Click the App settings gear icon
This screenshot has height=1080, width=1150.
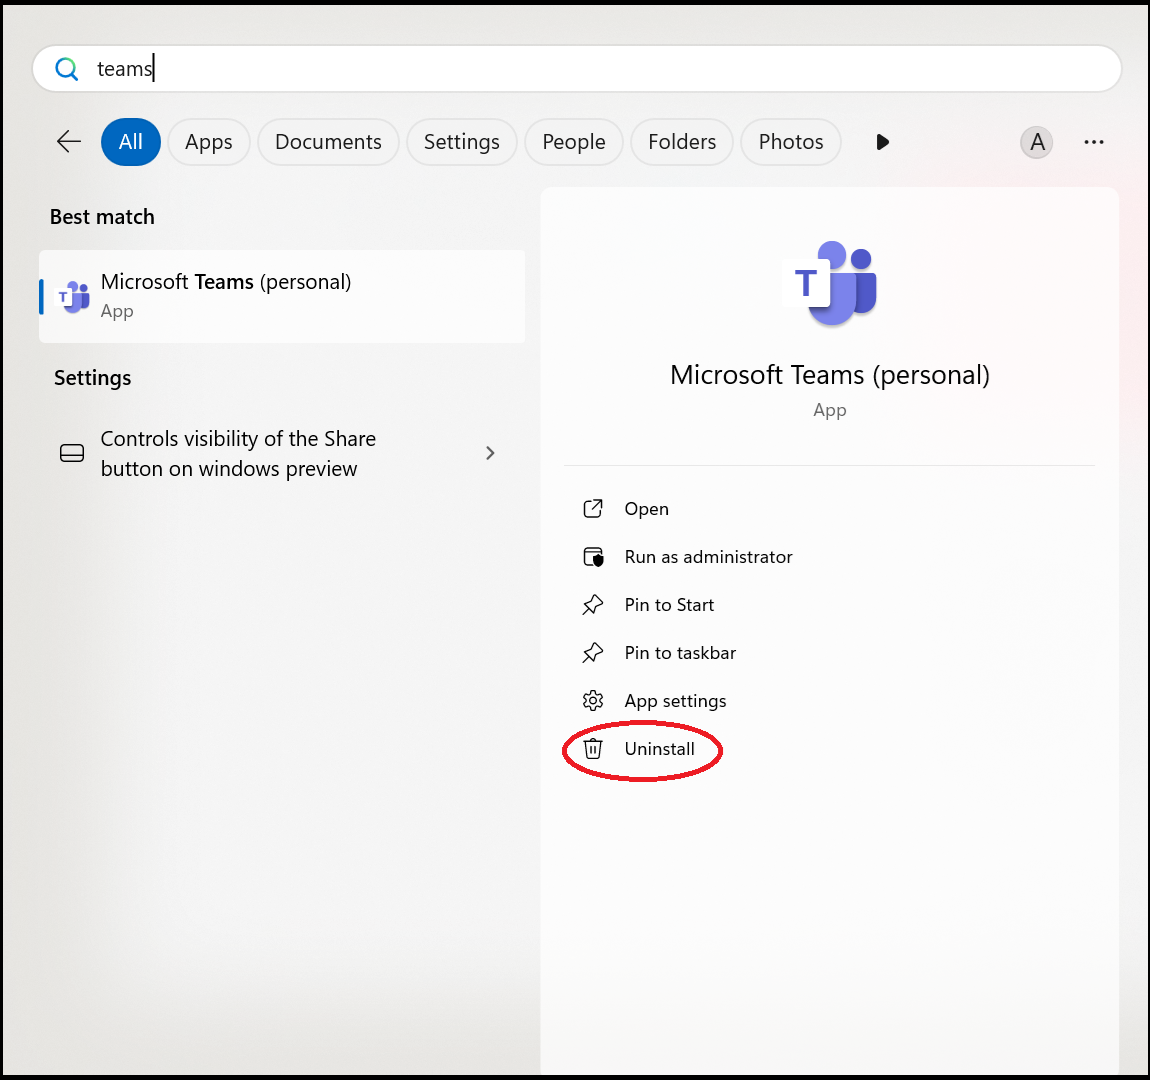click(x=593, y=701)
